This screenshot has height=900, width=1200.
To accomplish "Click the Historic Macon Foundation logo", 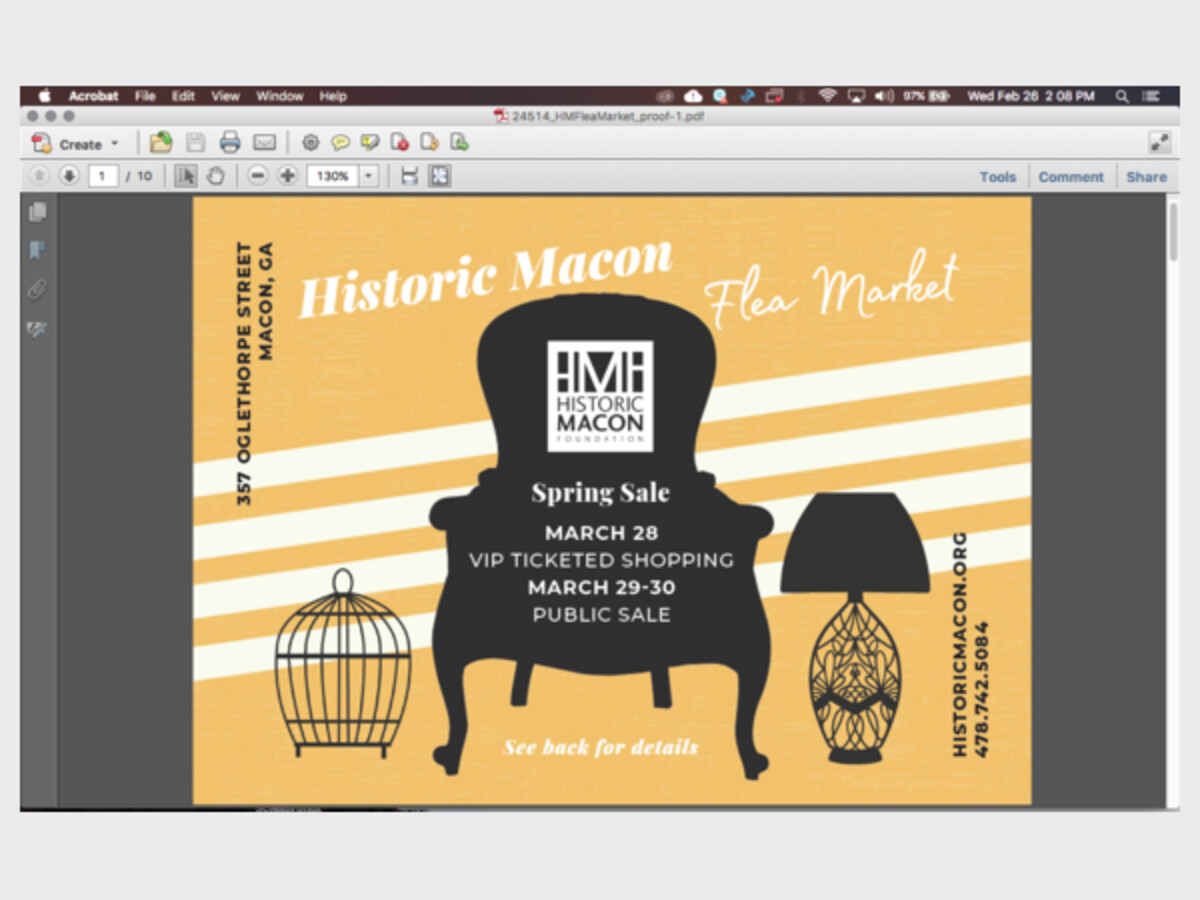I will click(600, 396).
